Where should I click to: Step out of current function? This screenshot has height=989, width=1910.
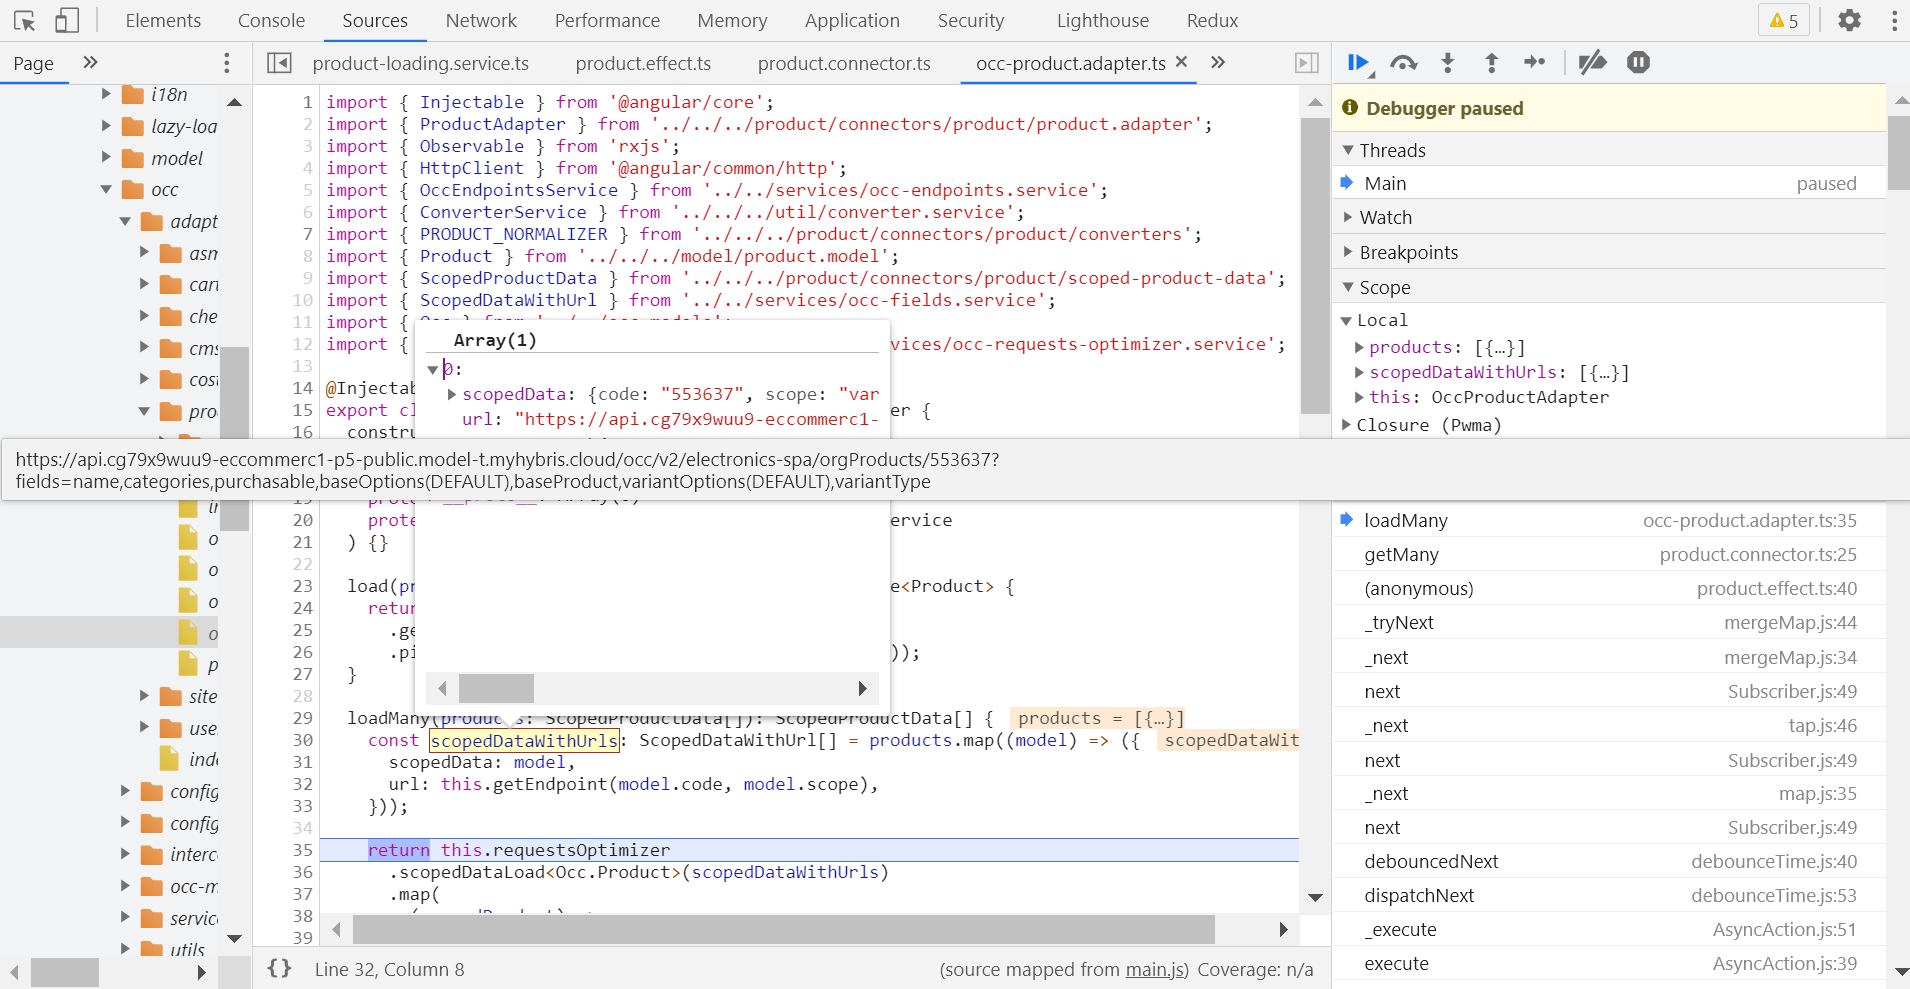pyautogui.click(x=1491, y=63)
